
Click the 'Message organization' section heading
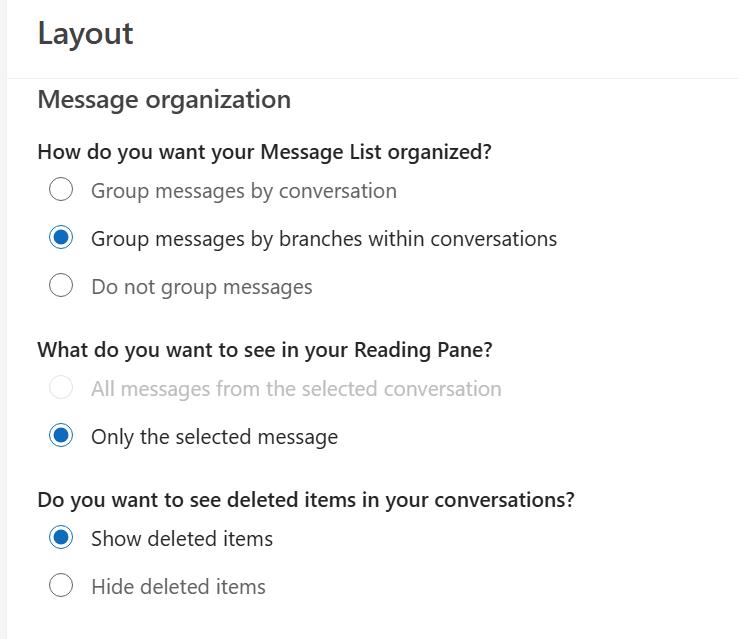[x=164, y=100]
